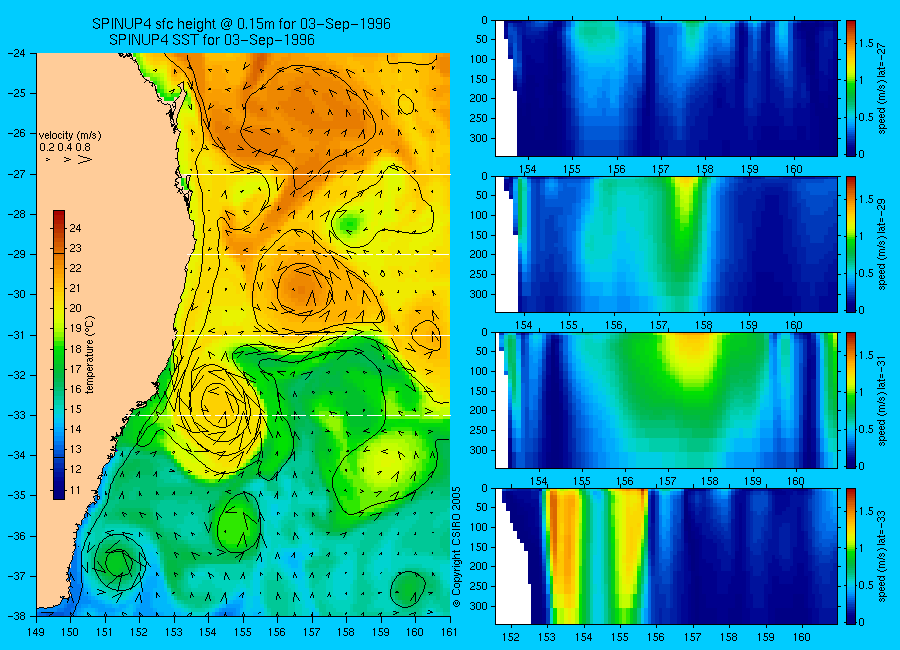Screen dimensions: 900x650
Task: Click the speed (m/s) lat=-31 label
Action: (x=882, y=400)
